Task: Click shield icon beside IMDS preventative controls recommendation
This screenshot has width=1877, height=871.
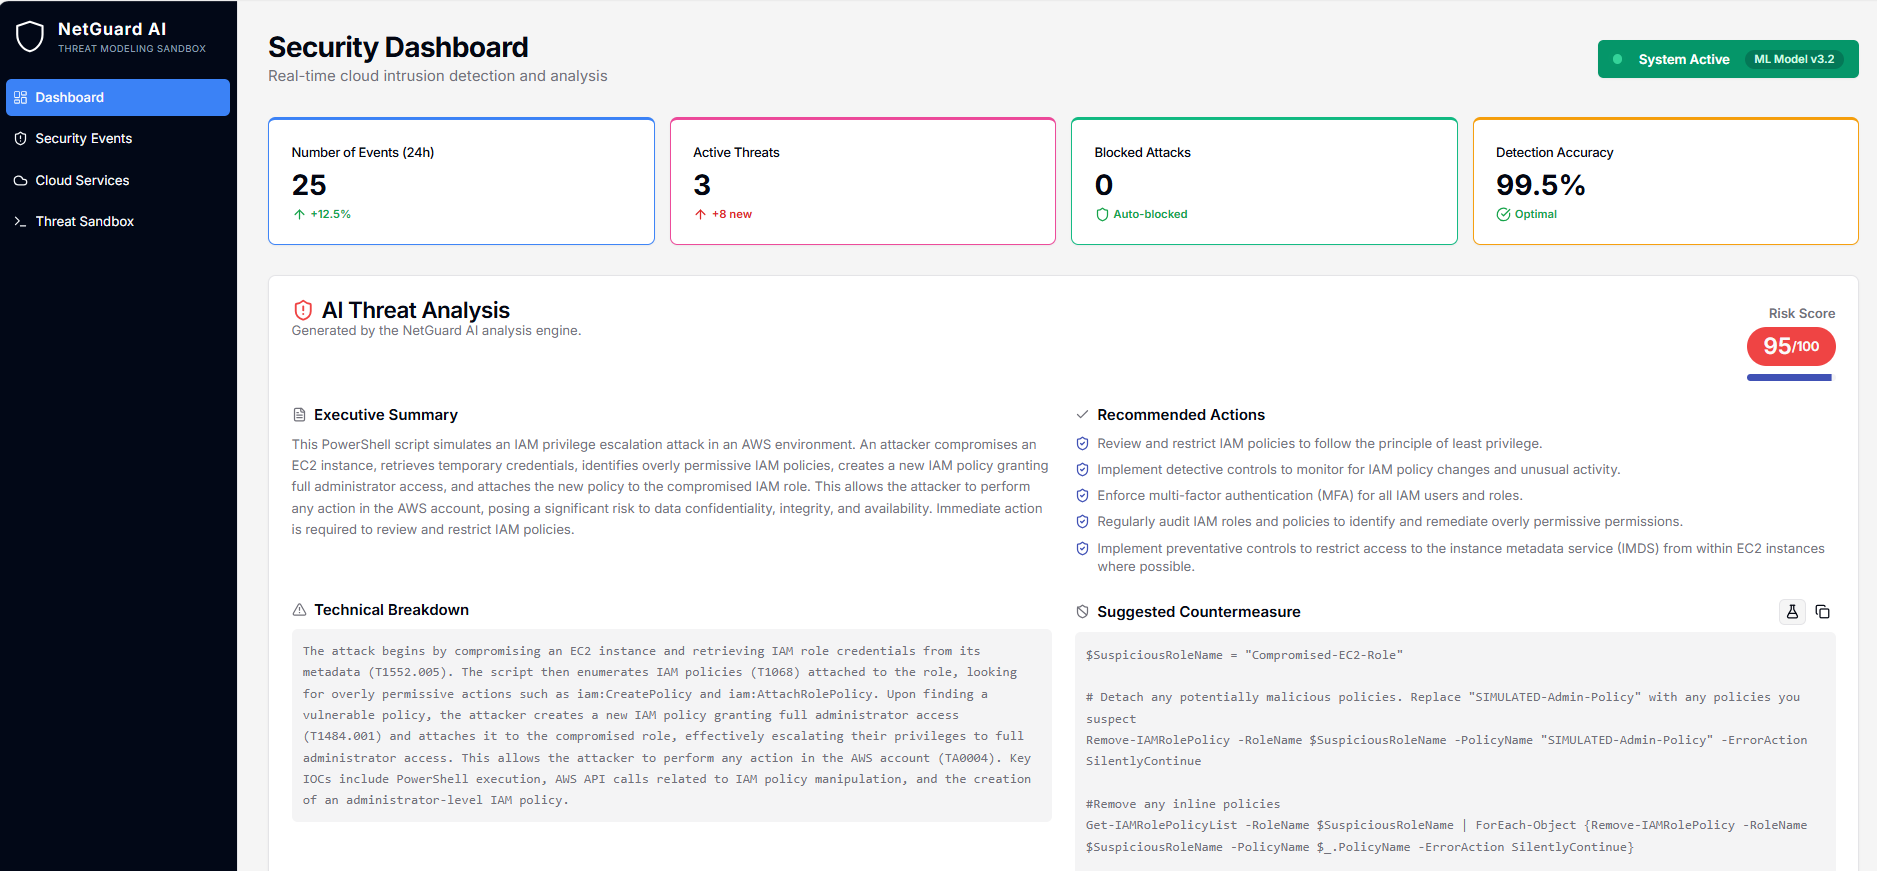Action: pyautogui.click(x=1082, y=548)
